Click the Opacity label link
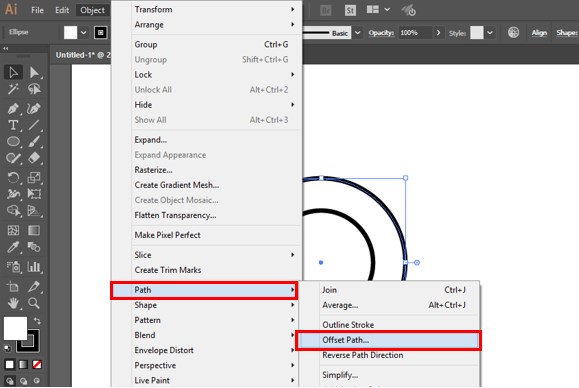 [381, 33]
